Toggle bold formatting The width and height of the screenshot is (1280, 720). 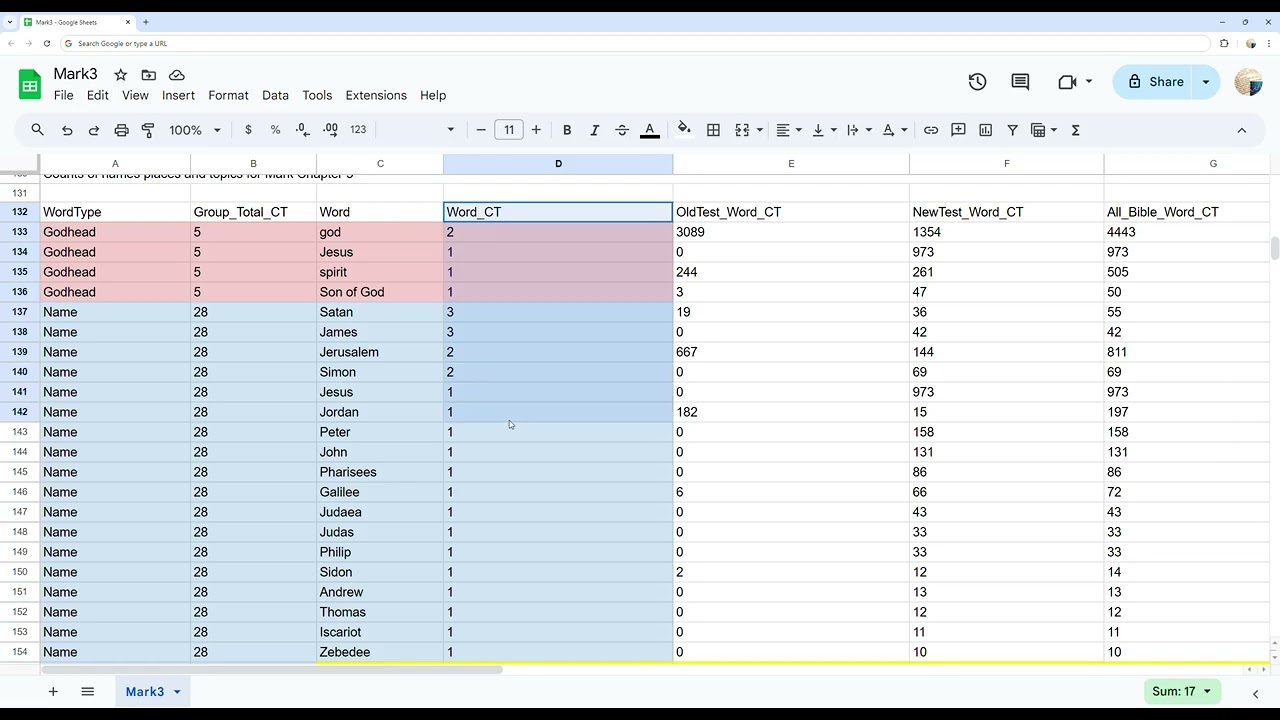click(567, 130)
